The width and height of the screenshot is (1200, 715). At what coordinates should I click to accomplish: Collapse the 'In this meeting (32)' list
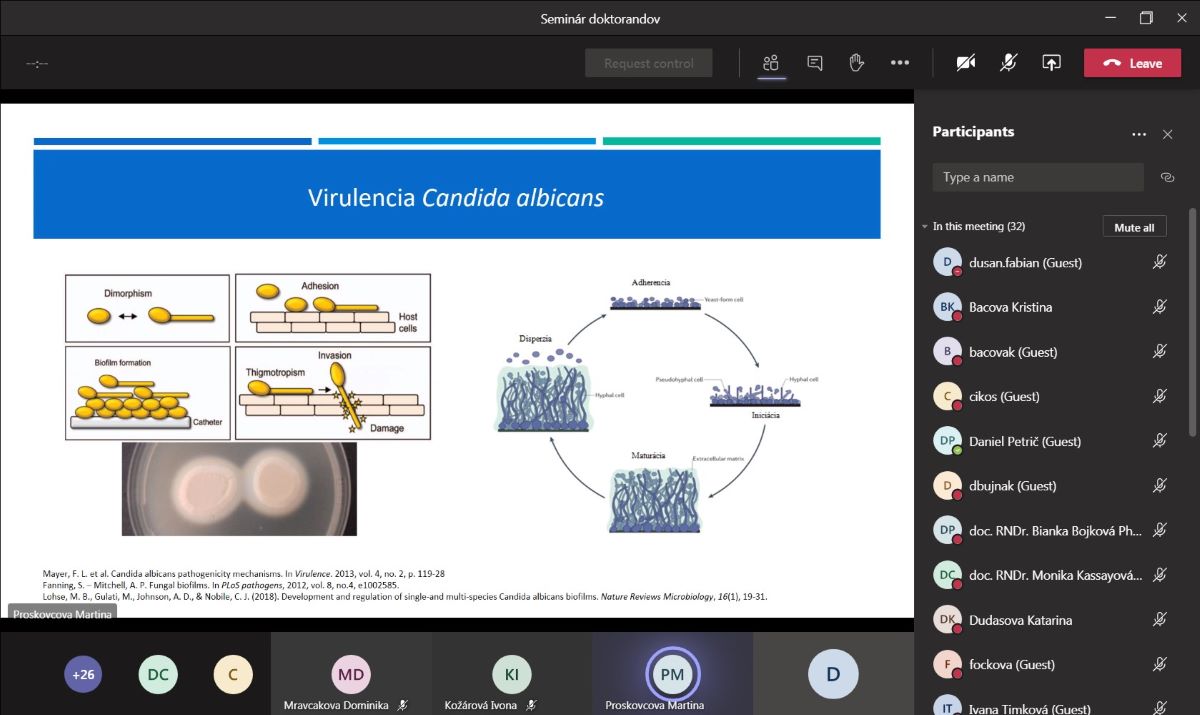pos(925,227)
